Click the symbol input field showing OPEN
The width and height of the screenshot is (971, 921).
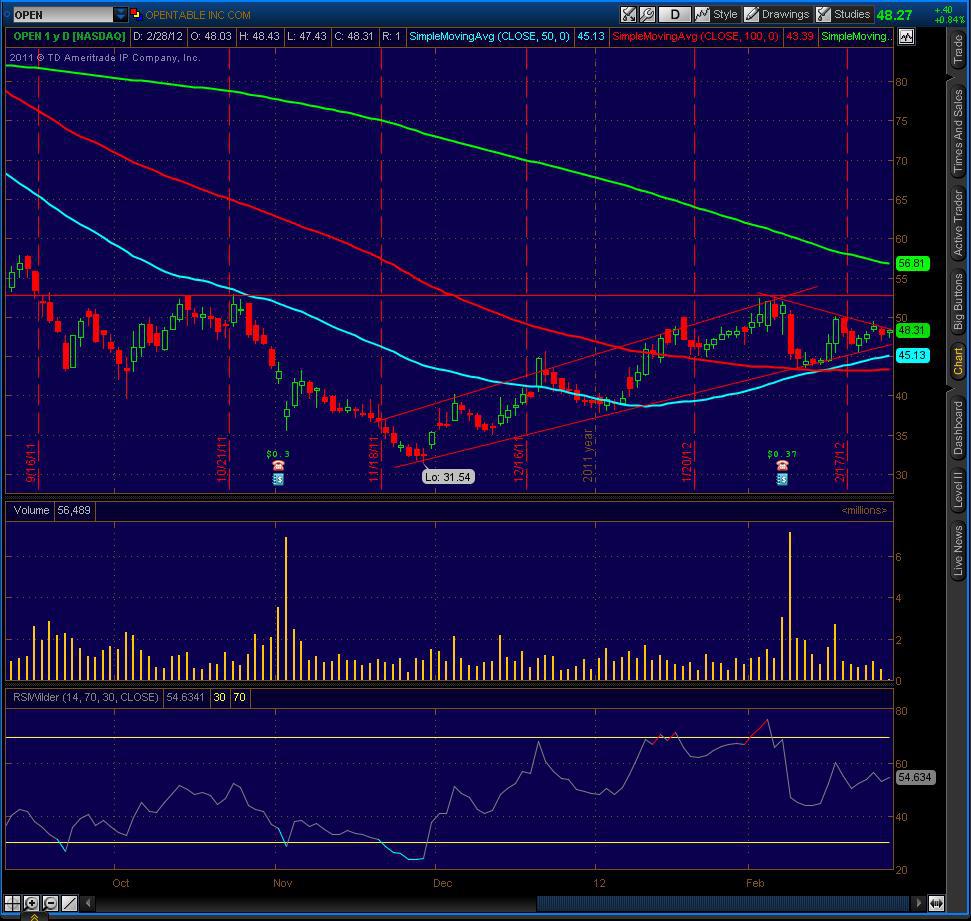(x=63, y=14)
